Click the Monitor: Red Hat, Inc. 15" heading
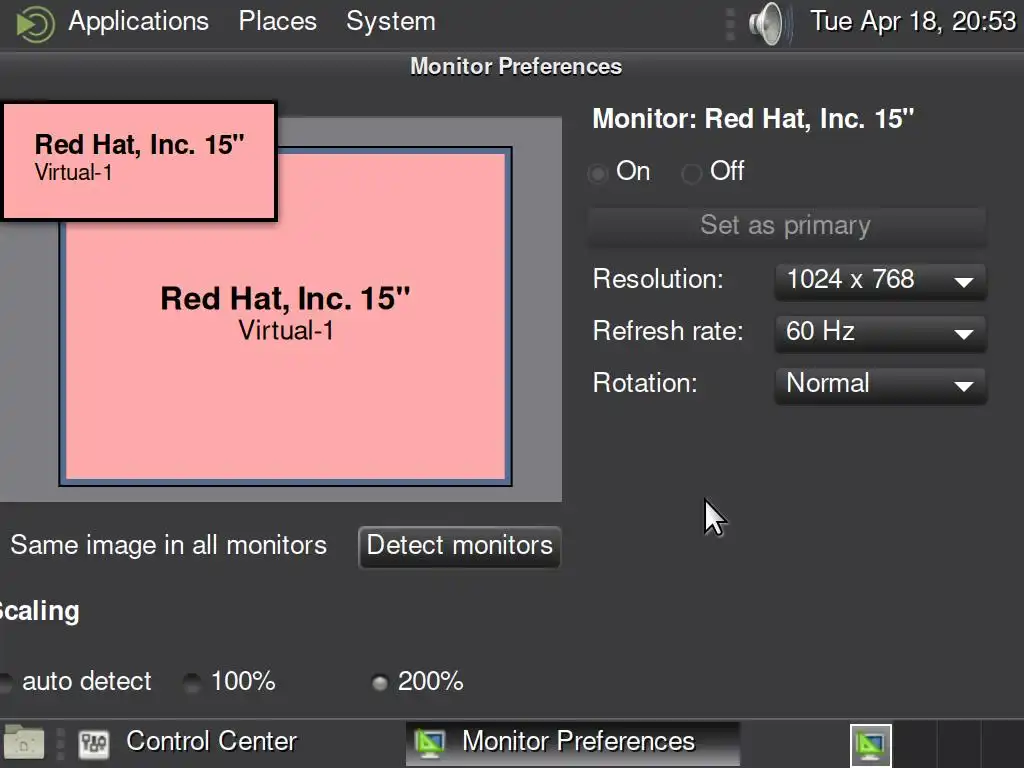The width and height of the screenshot is (1024, 768). pyautogui.click(x=753, y=120)
